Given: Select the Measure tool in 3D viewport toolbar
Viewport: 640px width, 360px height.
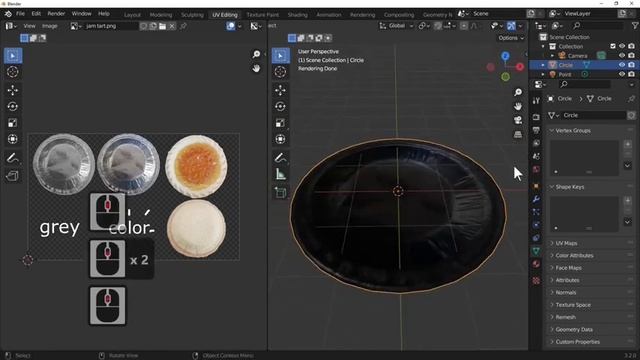Looking at the screenshot, I should (280, 175).
